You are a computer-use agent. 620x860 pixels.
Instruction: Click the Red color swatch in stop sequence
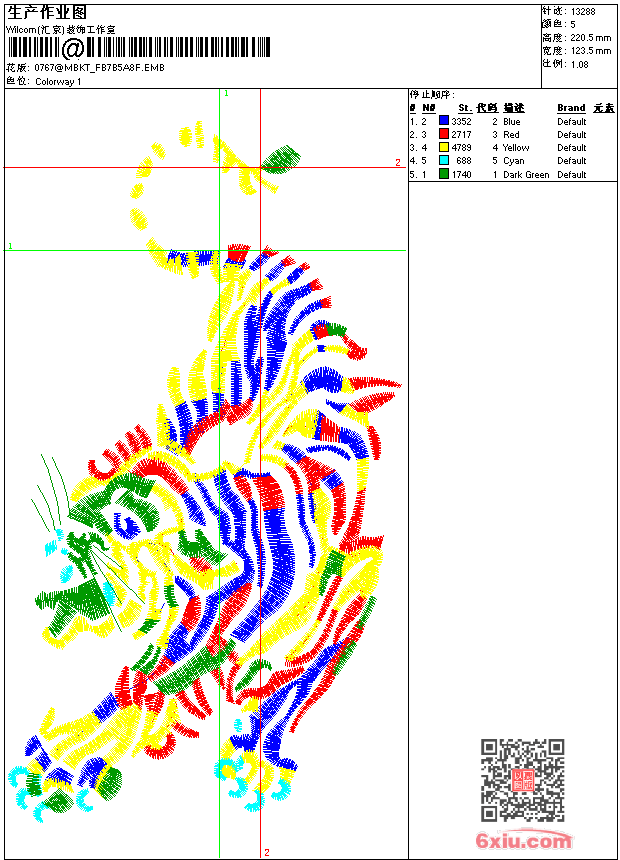point(444,134)
